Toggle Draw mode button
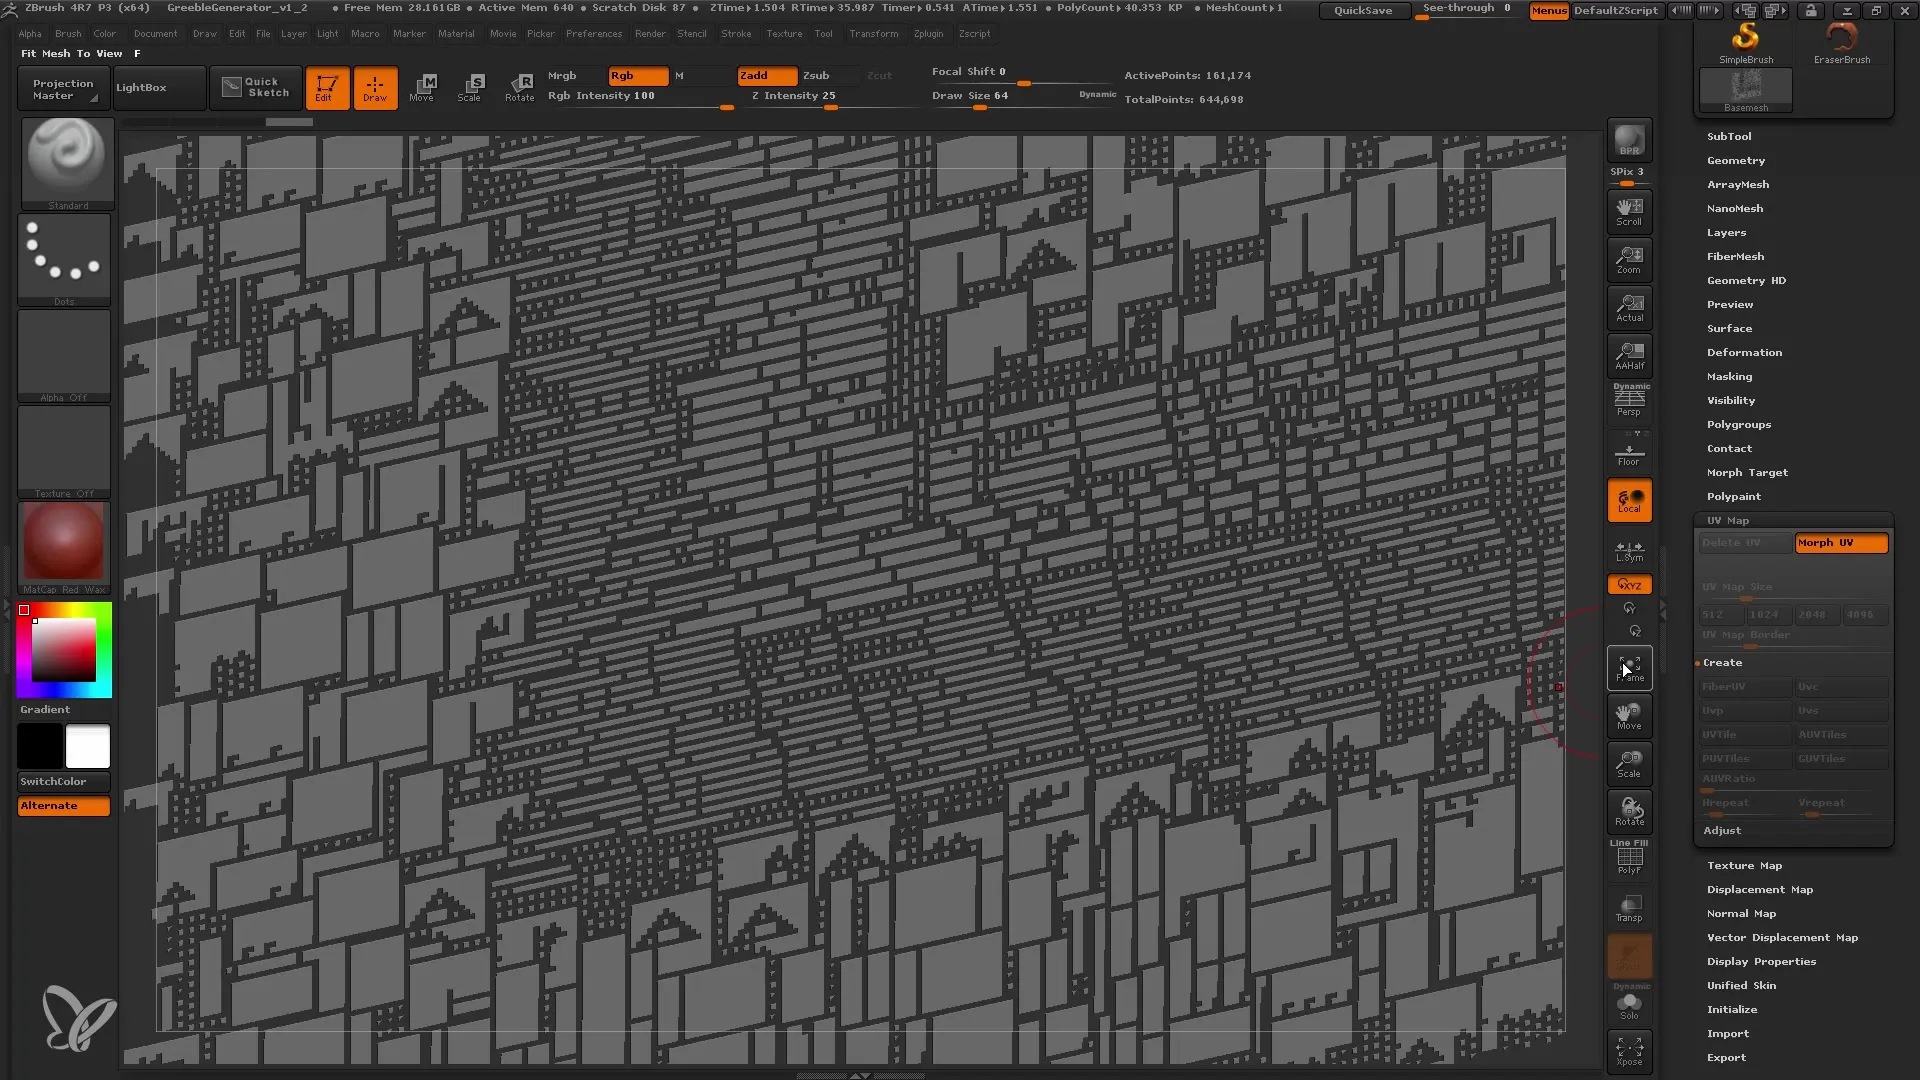 (375, 88)
